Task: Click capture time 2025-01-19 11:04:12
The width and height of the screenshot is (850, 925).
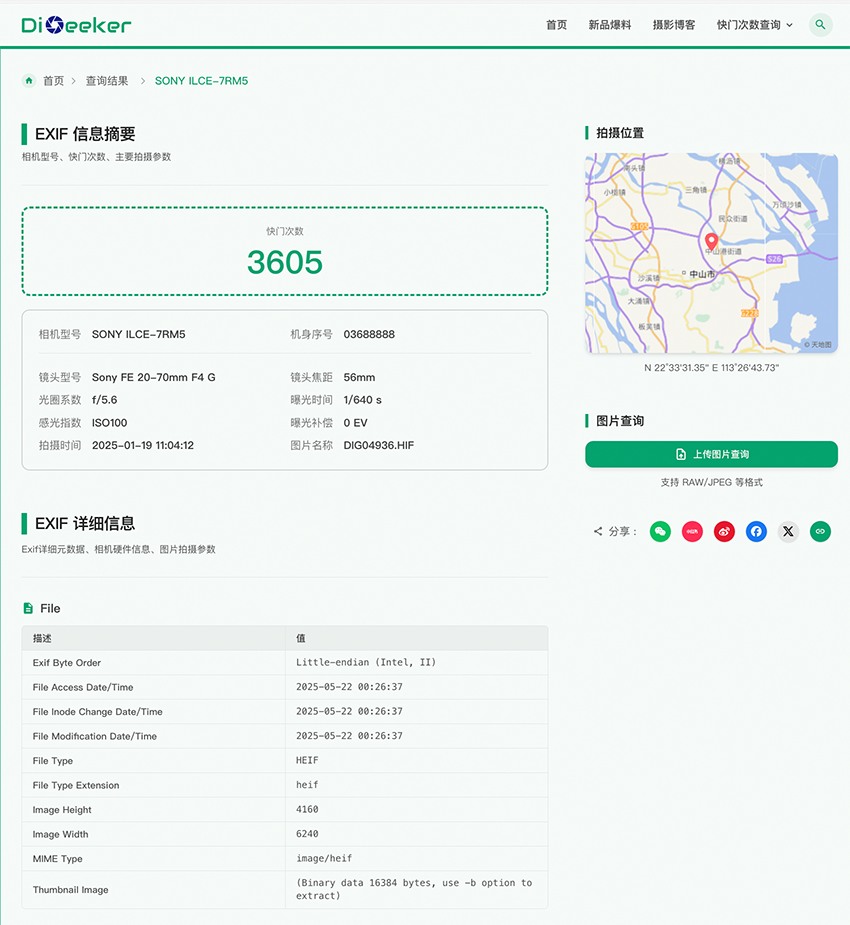Action: point(143,445)
